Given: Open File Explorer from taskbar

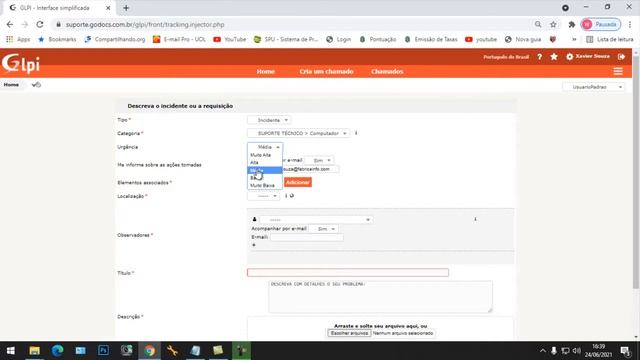Looking at the screenshot, I should (34, 351).
